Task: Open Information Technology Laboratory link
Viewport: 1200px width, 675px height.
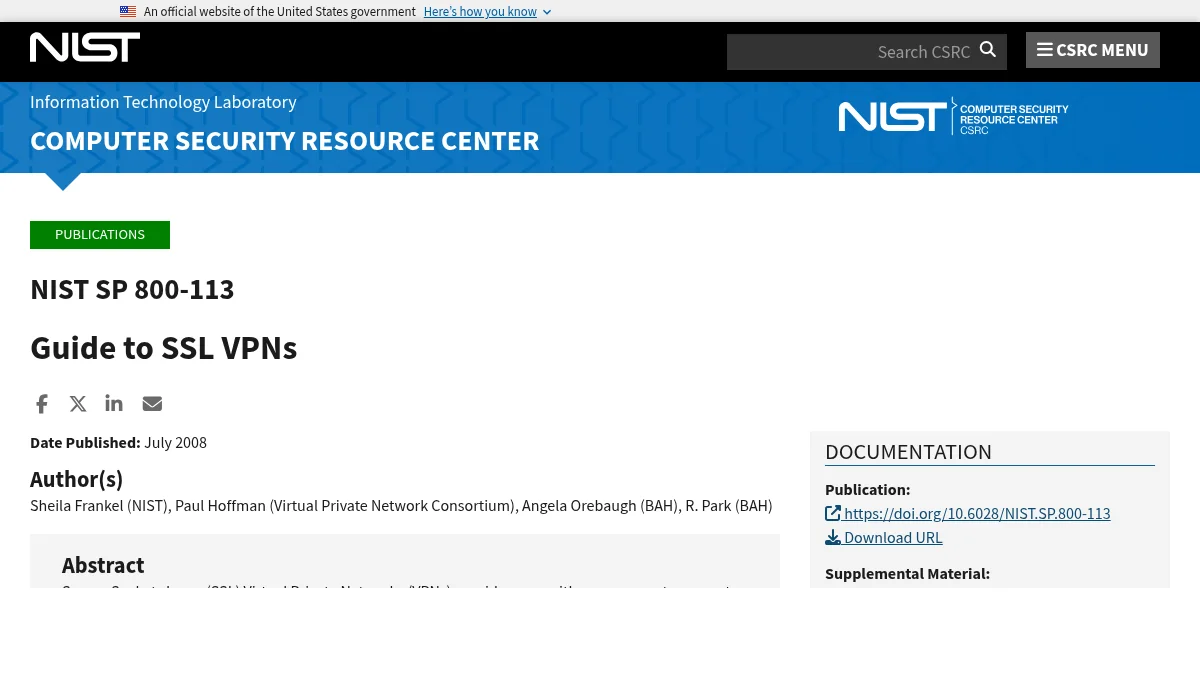Action: pos(163,102)
